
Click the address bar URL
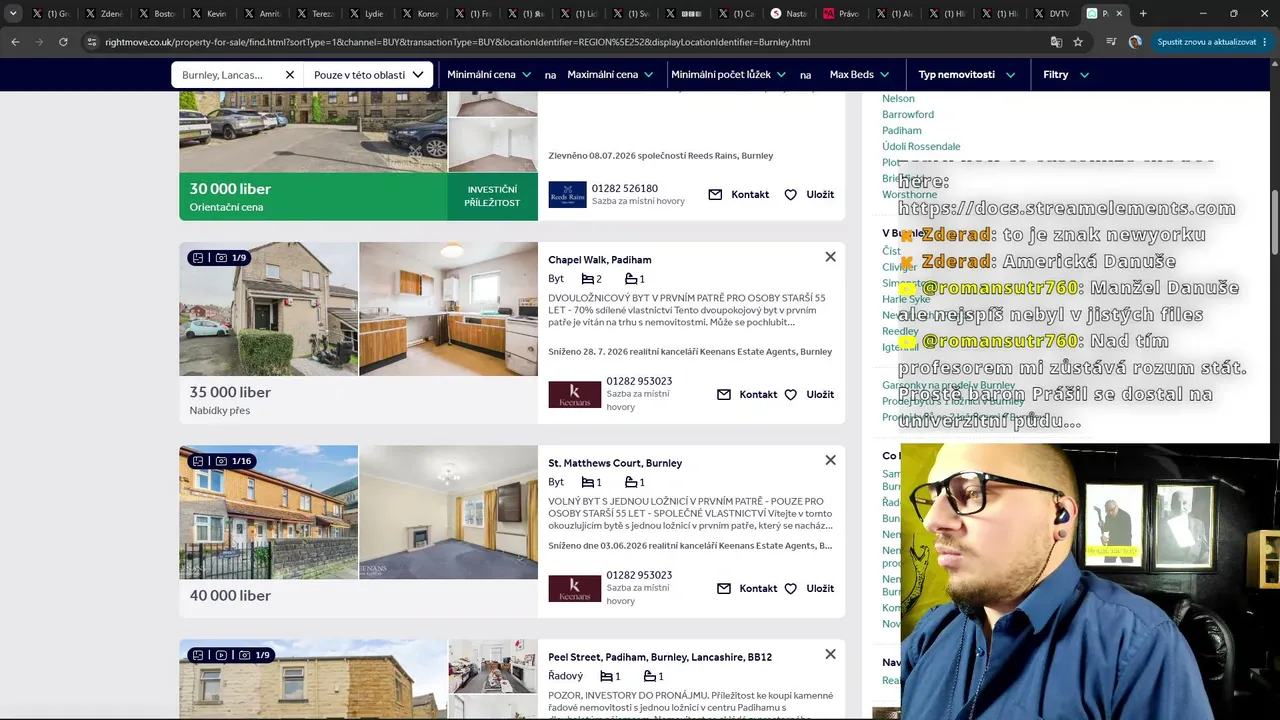pos(457,42)
